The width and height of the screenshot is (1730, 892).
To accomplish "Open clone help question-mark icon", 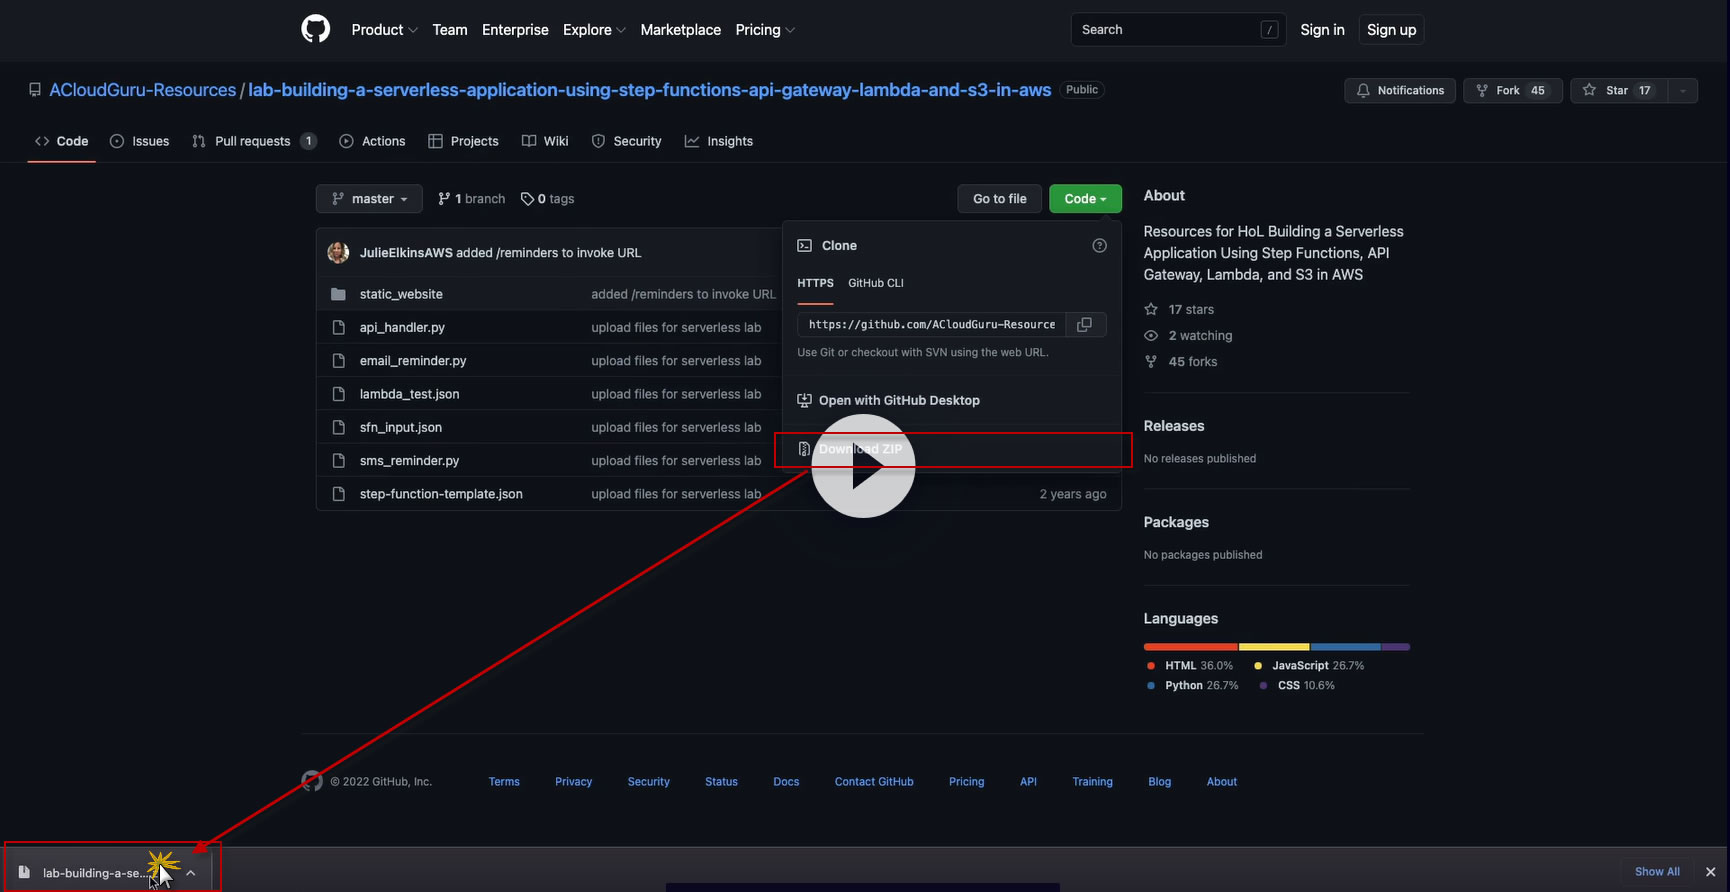I will point(1099,246).
